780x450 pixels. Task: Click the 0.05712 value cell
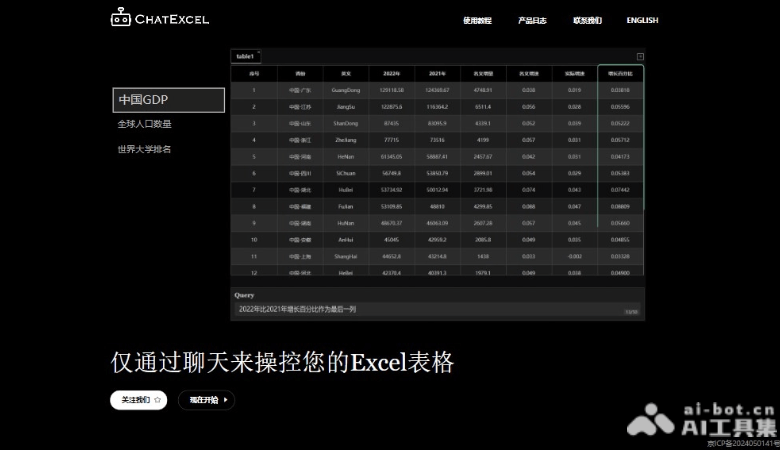(620, 140)
